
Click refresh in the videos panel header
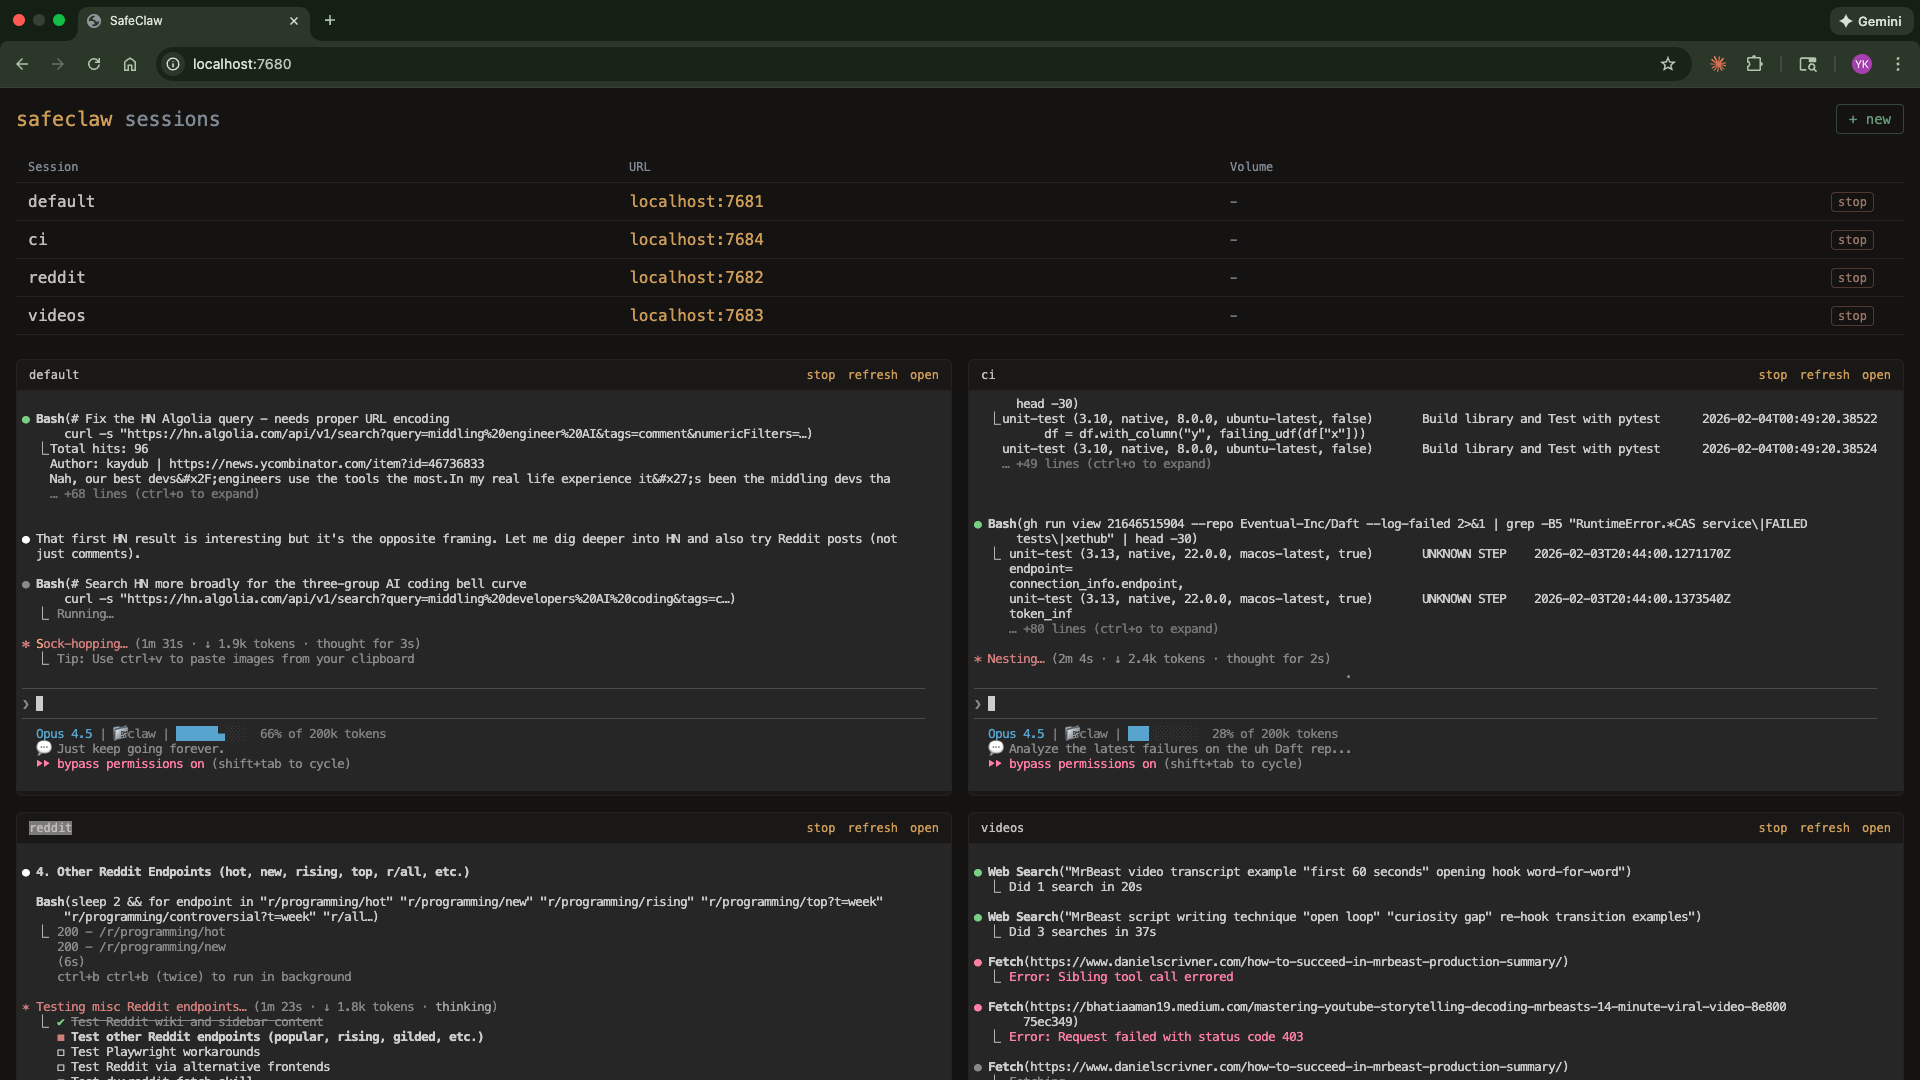(x=1825, y=828)
